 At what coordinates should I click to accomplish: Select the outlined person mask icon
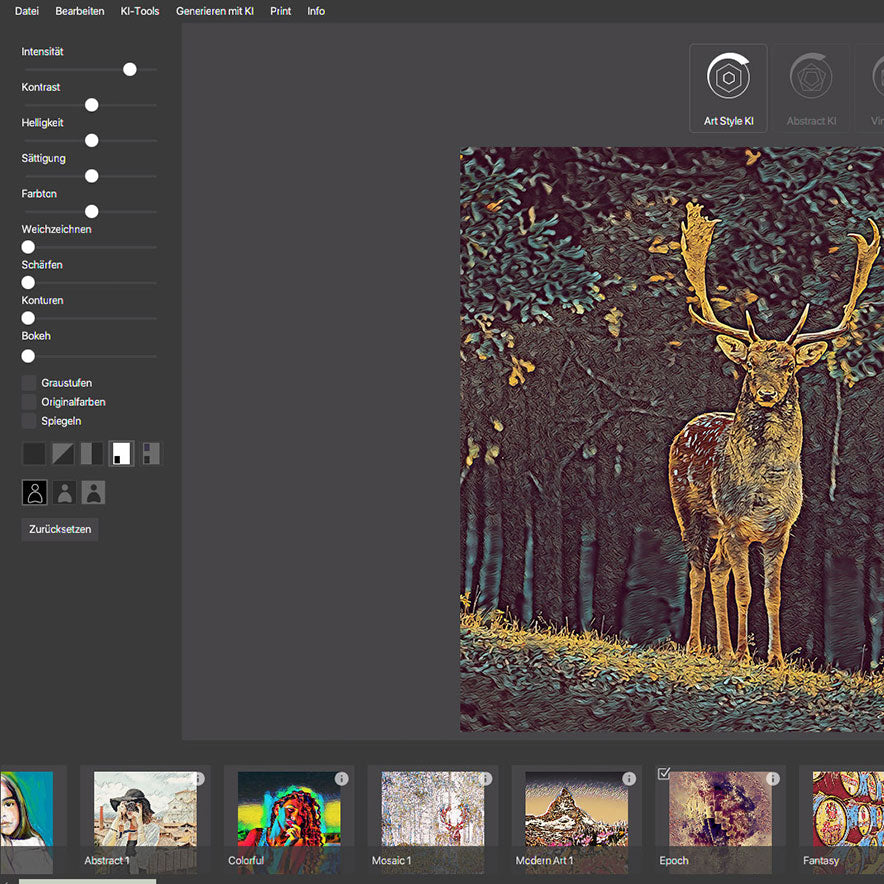pyautogui.click(x=34, y=492)
